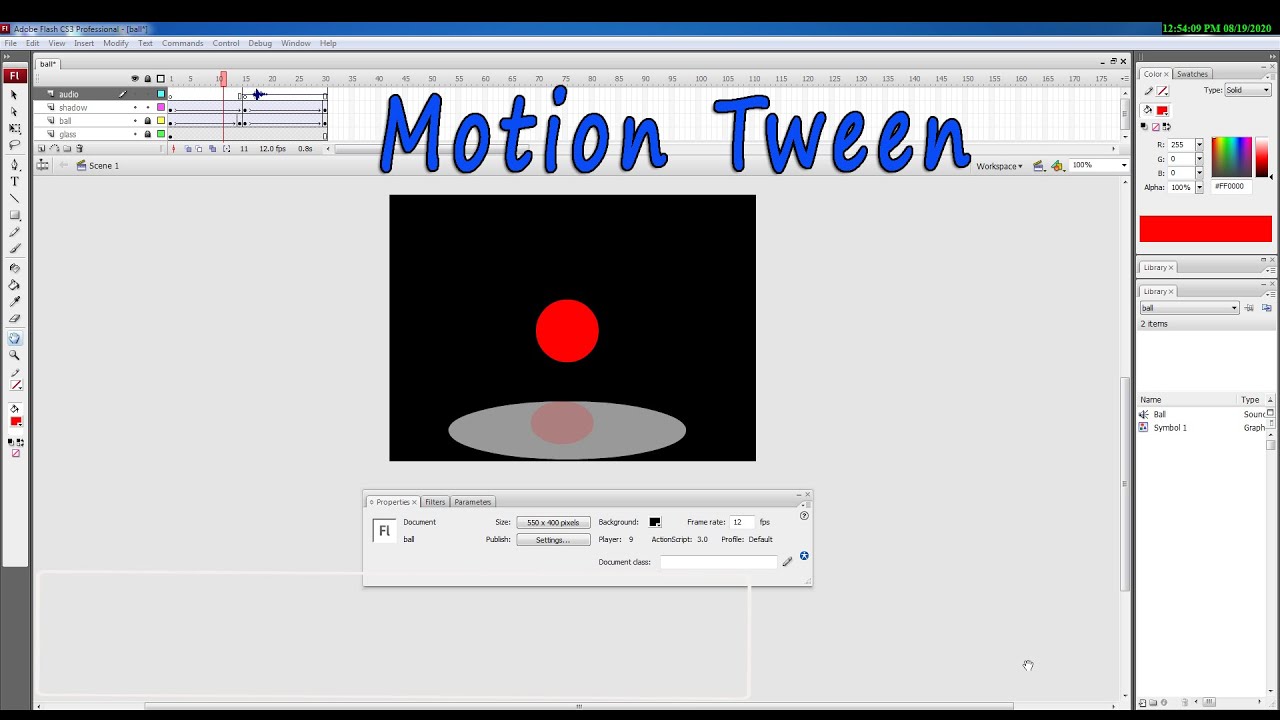Click Center Frame icon in timeline

tap(174, 148)
